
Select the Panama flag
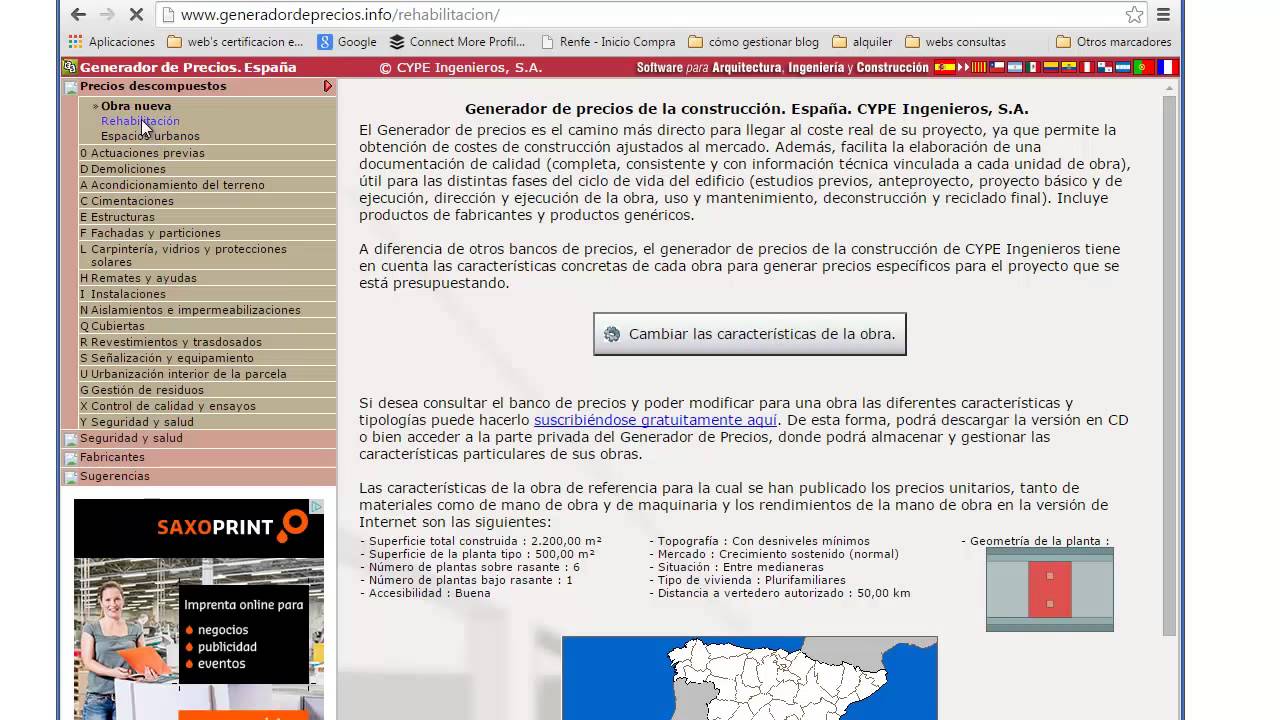click(1105, 68)
